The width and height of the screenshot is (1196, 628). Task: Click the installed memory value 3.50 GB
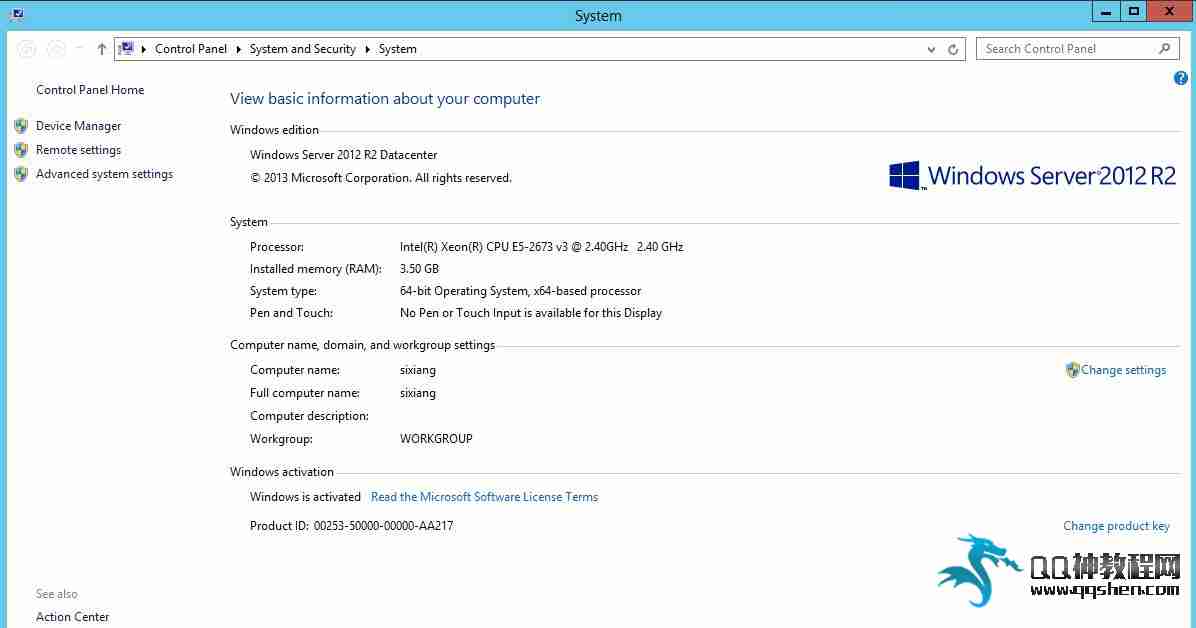(420, 269)
